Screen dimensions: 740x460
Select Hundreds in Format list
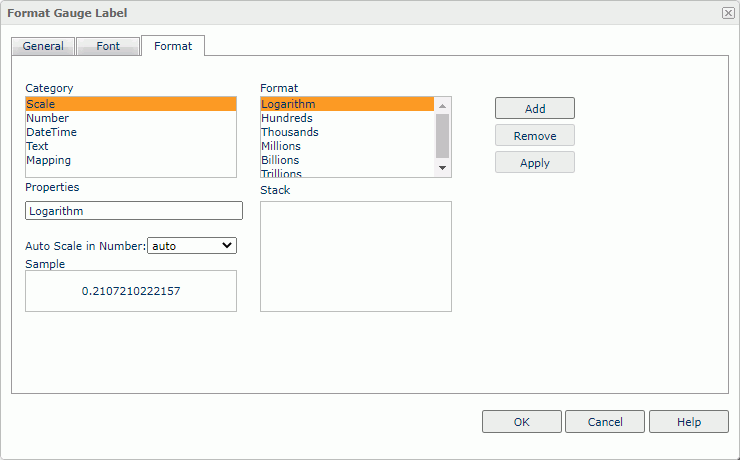coord(287,118)
